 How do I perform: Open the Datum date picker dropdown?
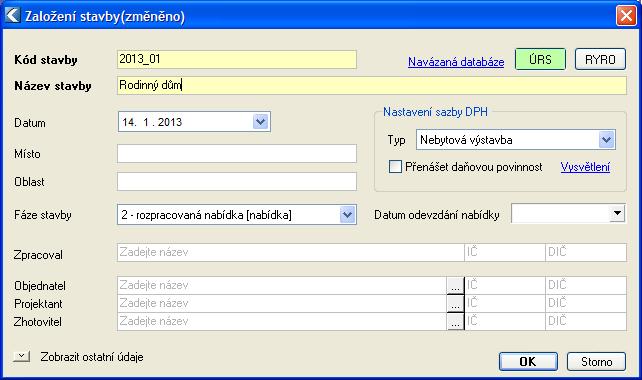pos(260,122)
